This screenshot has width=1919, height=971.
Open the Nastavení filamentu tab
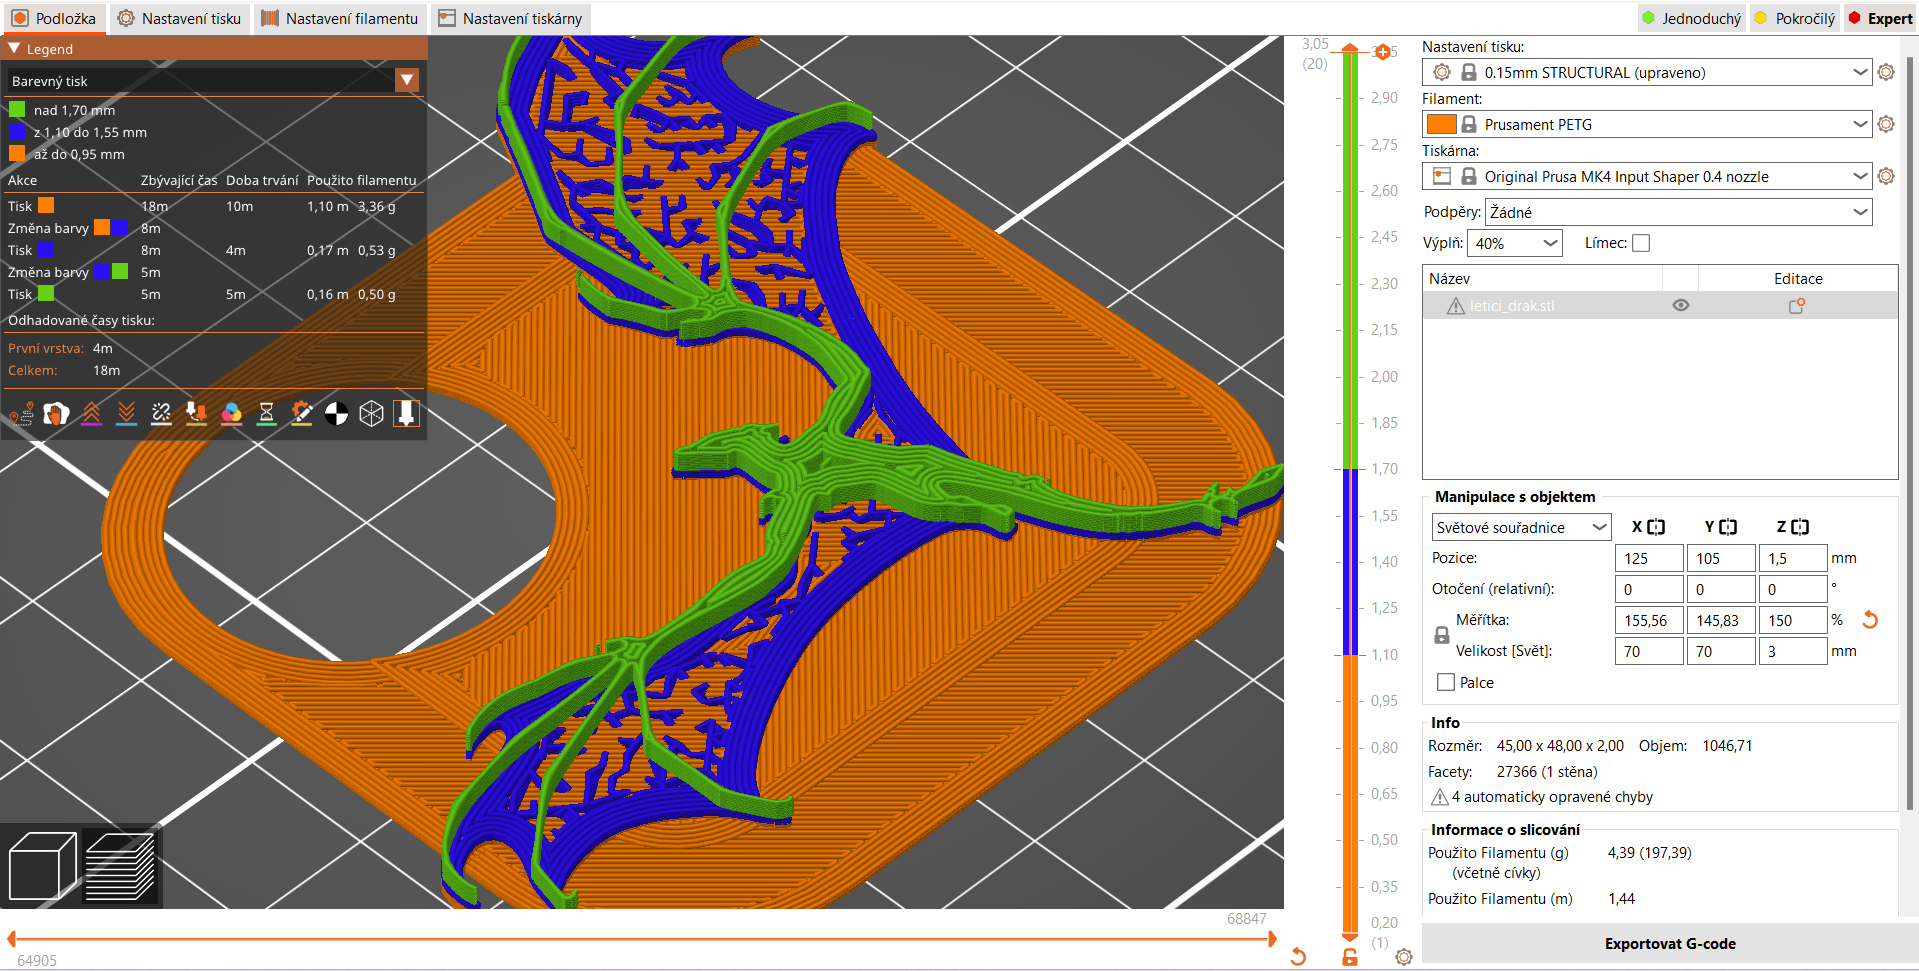click(340, 18)
